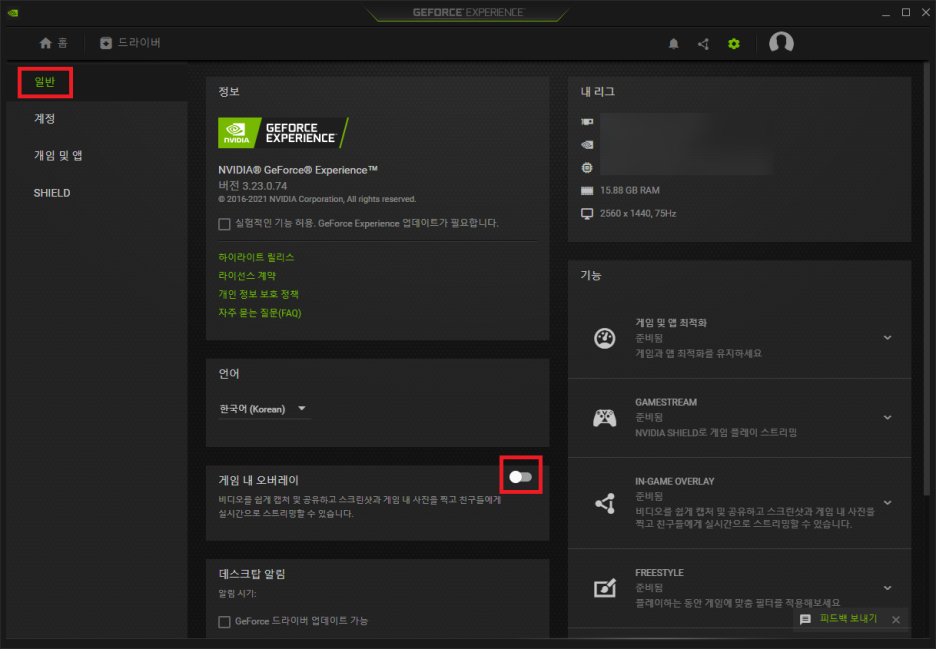Viewport: 936px width, 649px height.
Task: Go to Home (홈) tab
Action: (x=53, y=43)
